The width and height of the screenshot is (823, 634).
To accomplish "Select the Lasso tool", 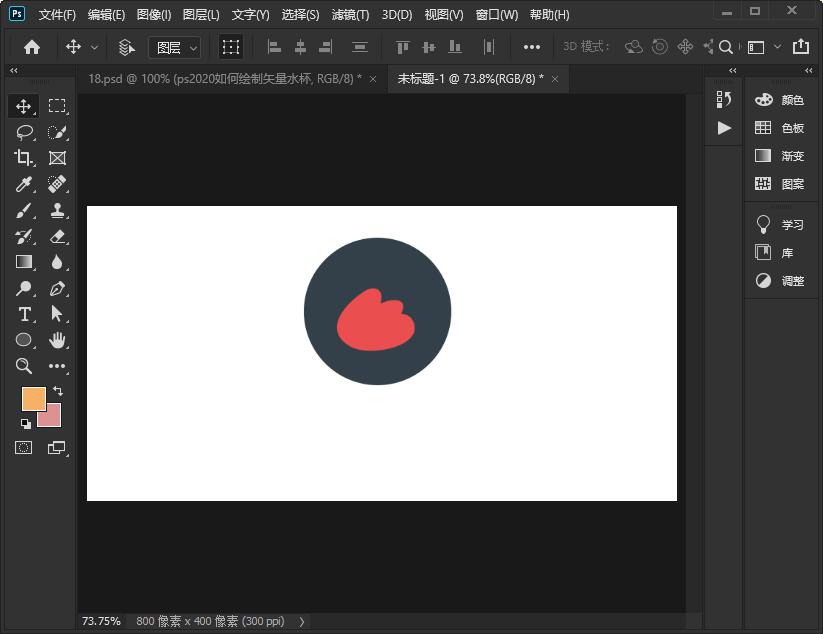I will click(x=24, y=132).
